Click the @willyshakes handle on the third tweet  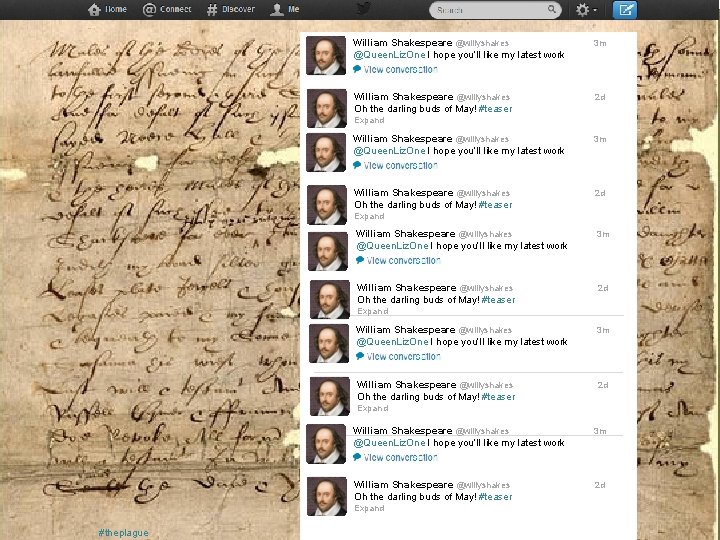[x=482, y=139]
